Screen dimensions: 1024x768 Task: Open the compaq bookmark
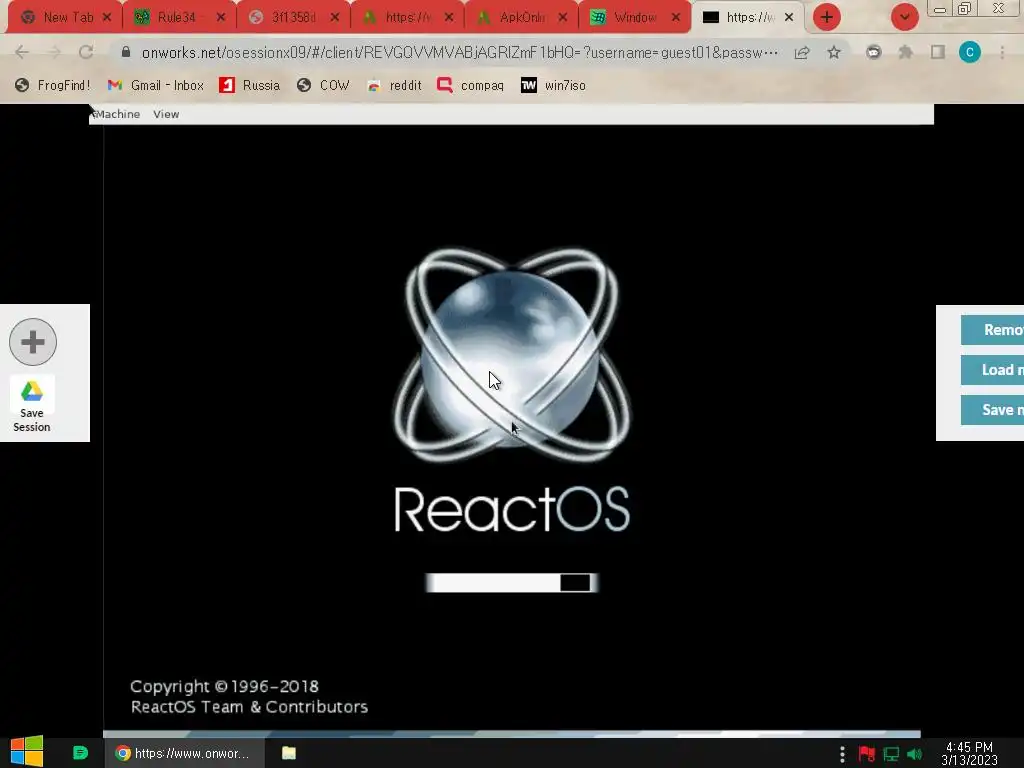470,85
